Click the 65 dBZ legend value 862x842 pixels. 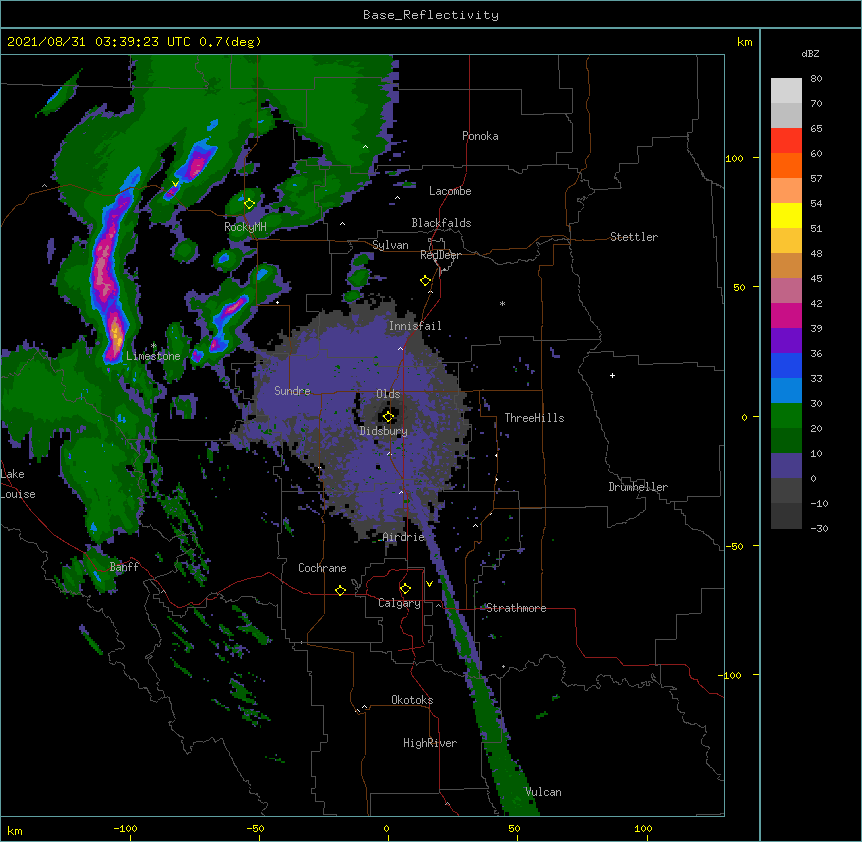click(816, 129)
